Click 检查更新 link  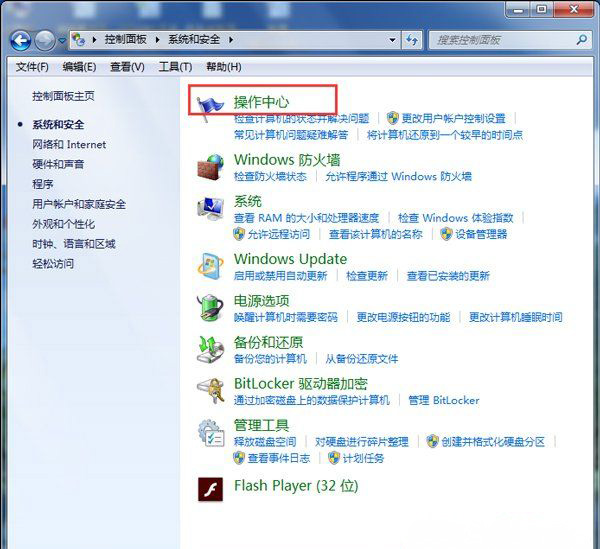point(367,275)
